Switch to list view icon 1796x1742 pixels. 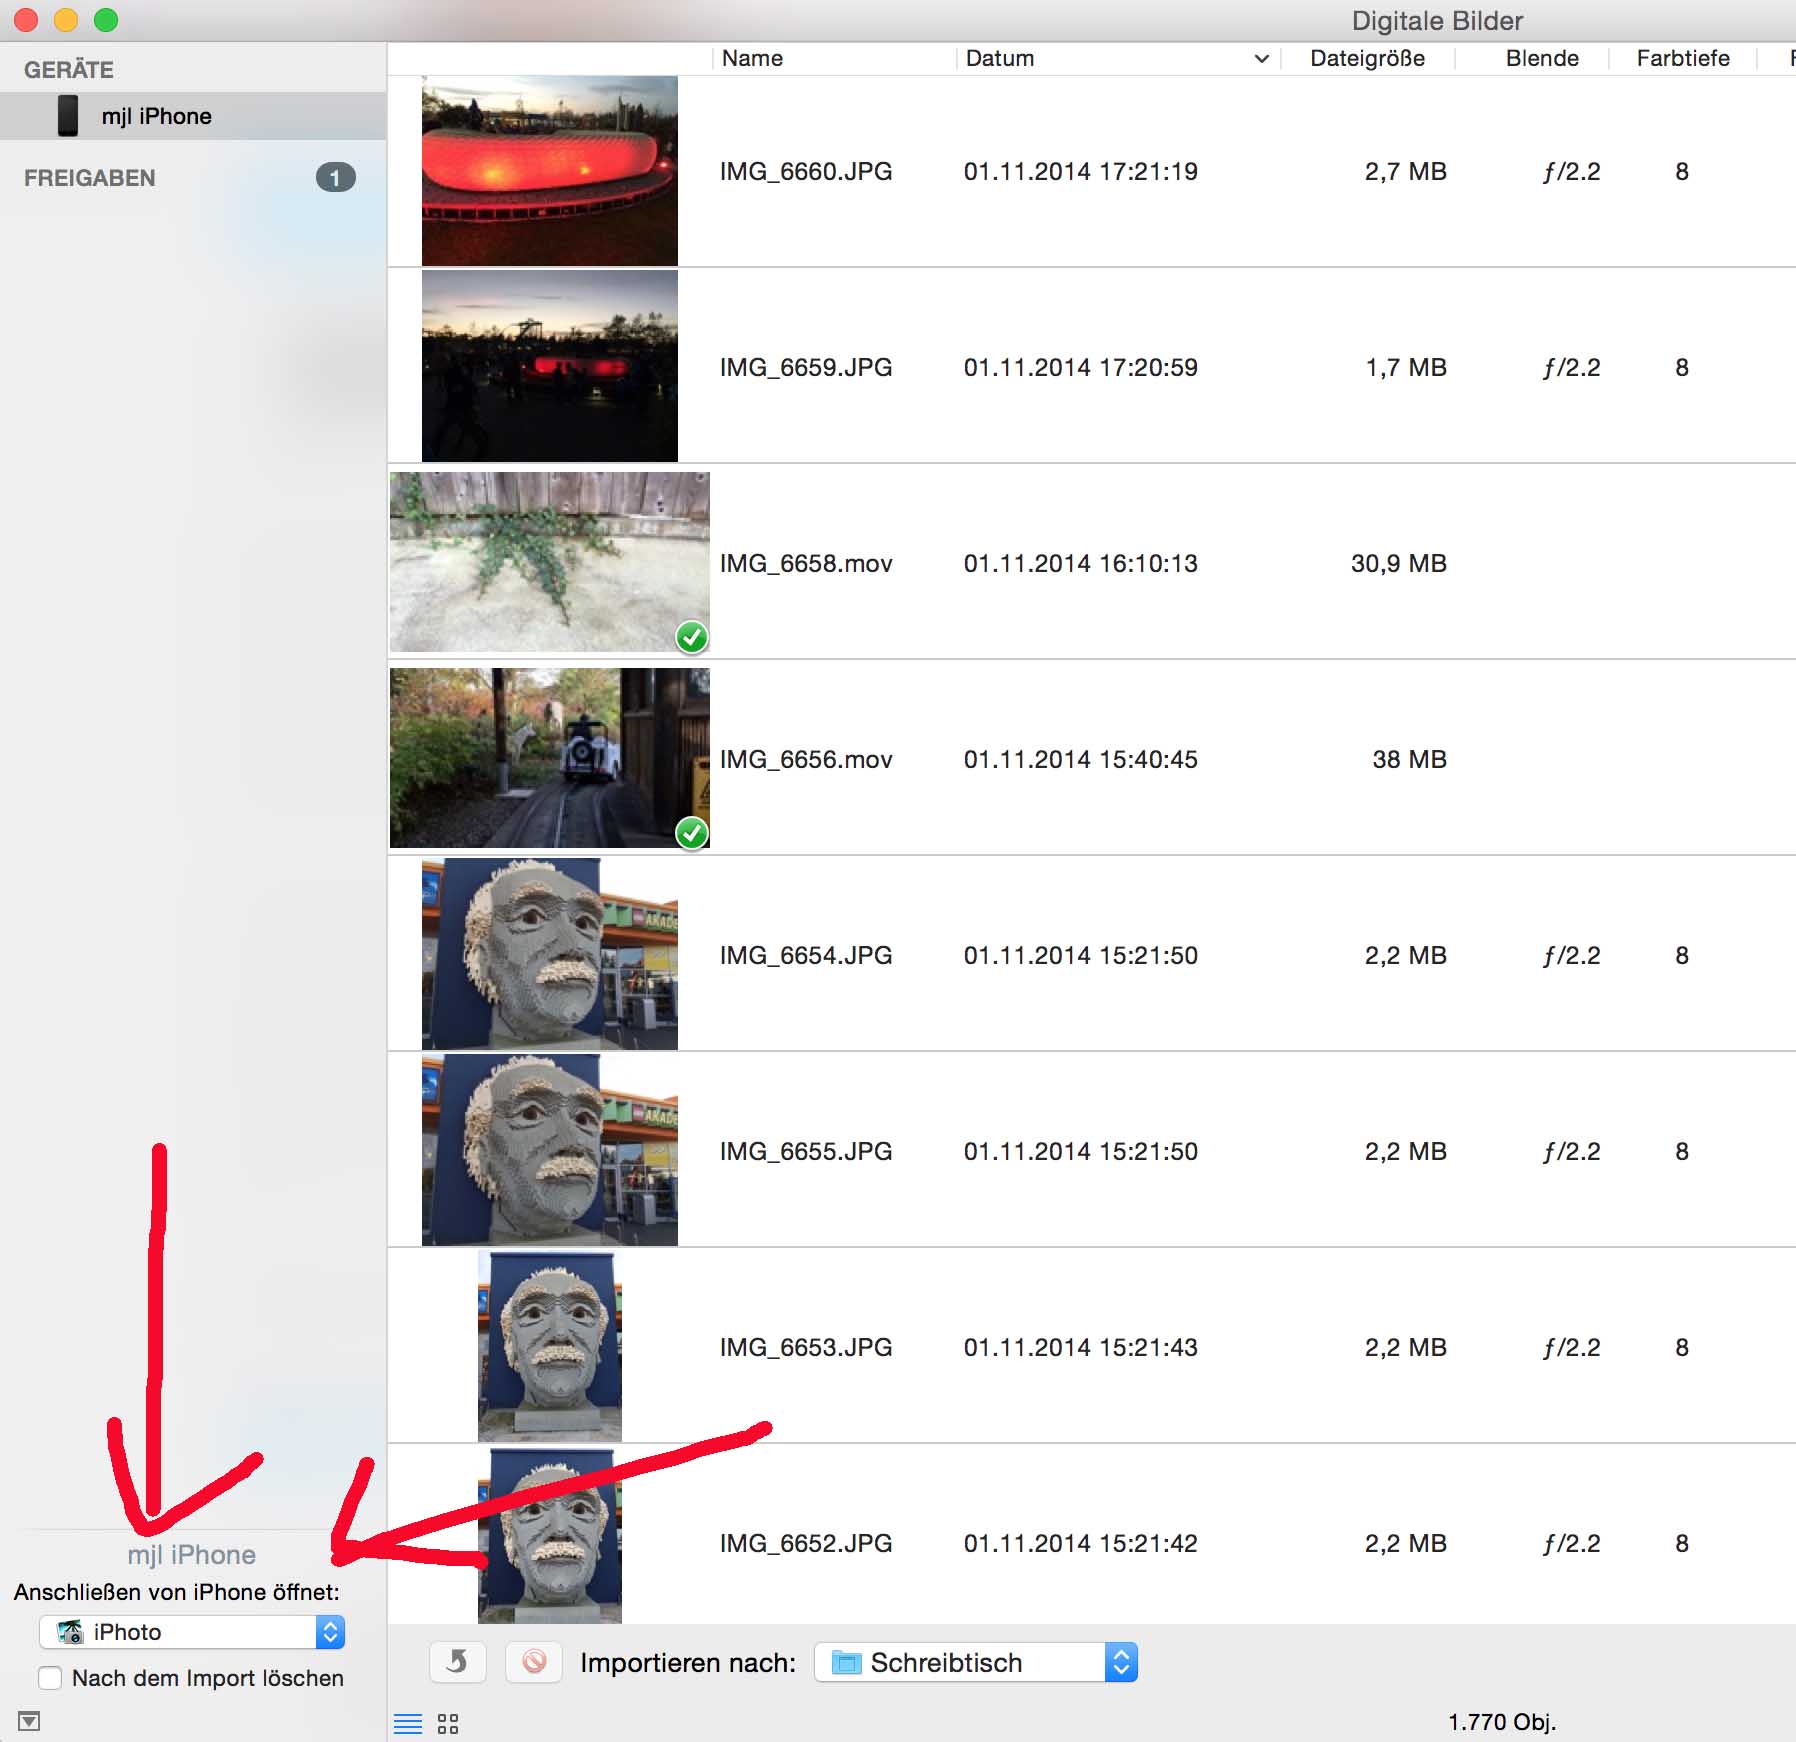click(x=408, y=1723)
